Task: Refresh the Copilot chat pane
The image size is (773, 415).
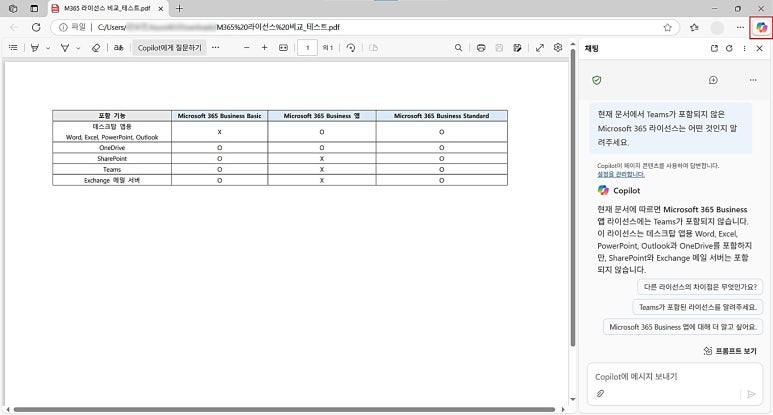Action: 729,47
